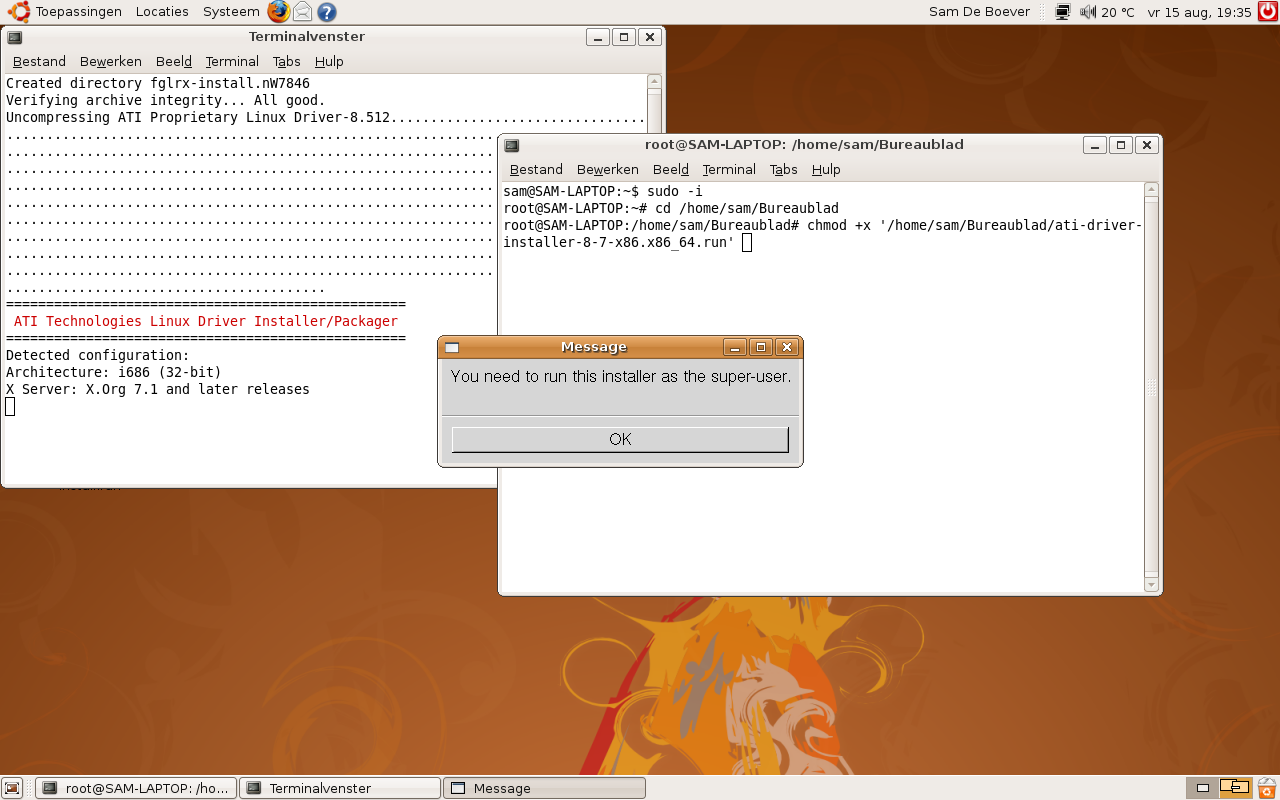This screenshot has height=800, width=1280.
Task: Open the blue help question mark icon
Action: pyautogui.click(x=327, y=12)
